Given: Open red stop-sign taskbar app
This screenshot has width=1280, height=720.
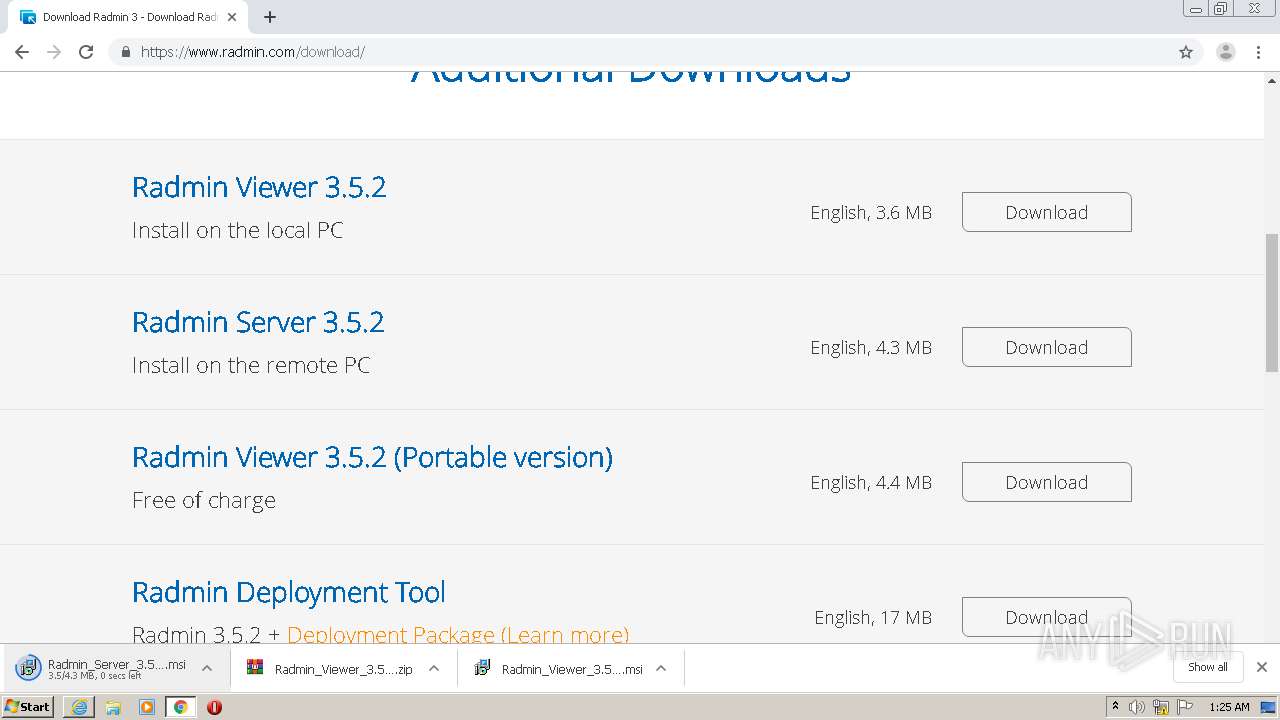Looking at the screenshot, I should tap(214, 707).
